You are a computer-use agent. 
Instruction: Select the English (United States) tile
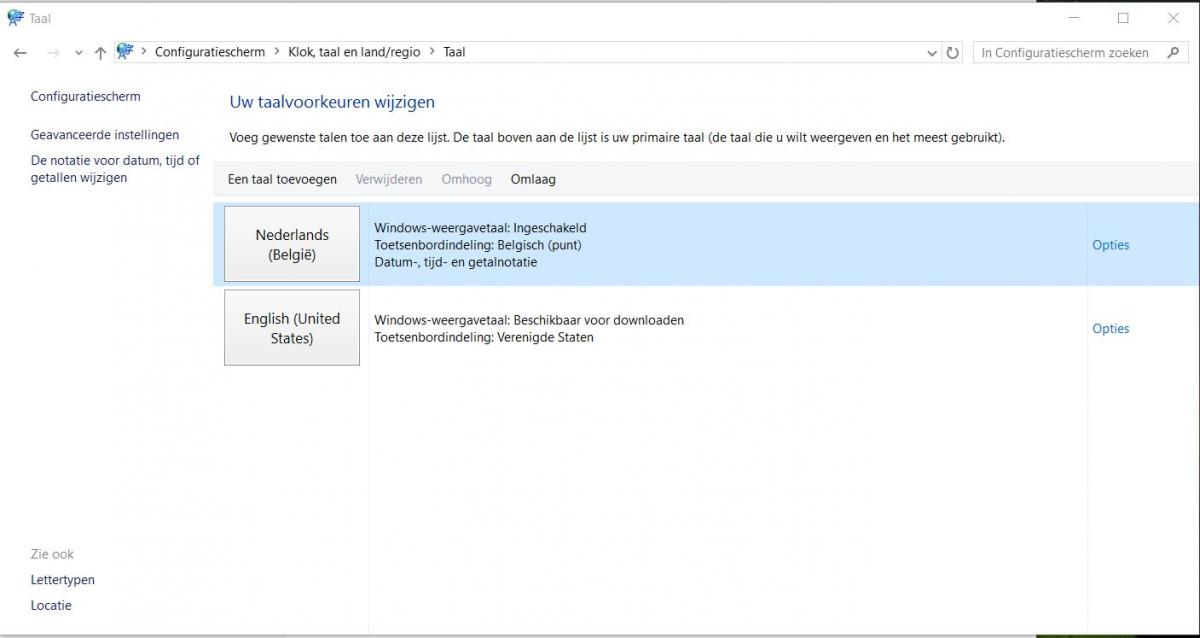tap(292, 328)
